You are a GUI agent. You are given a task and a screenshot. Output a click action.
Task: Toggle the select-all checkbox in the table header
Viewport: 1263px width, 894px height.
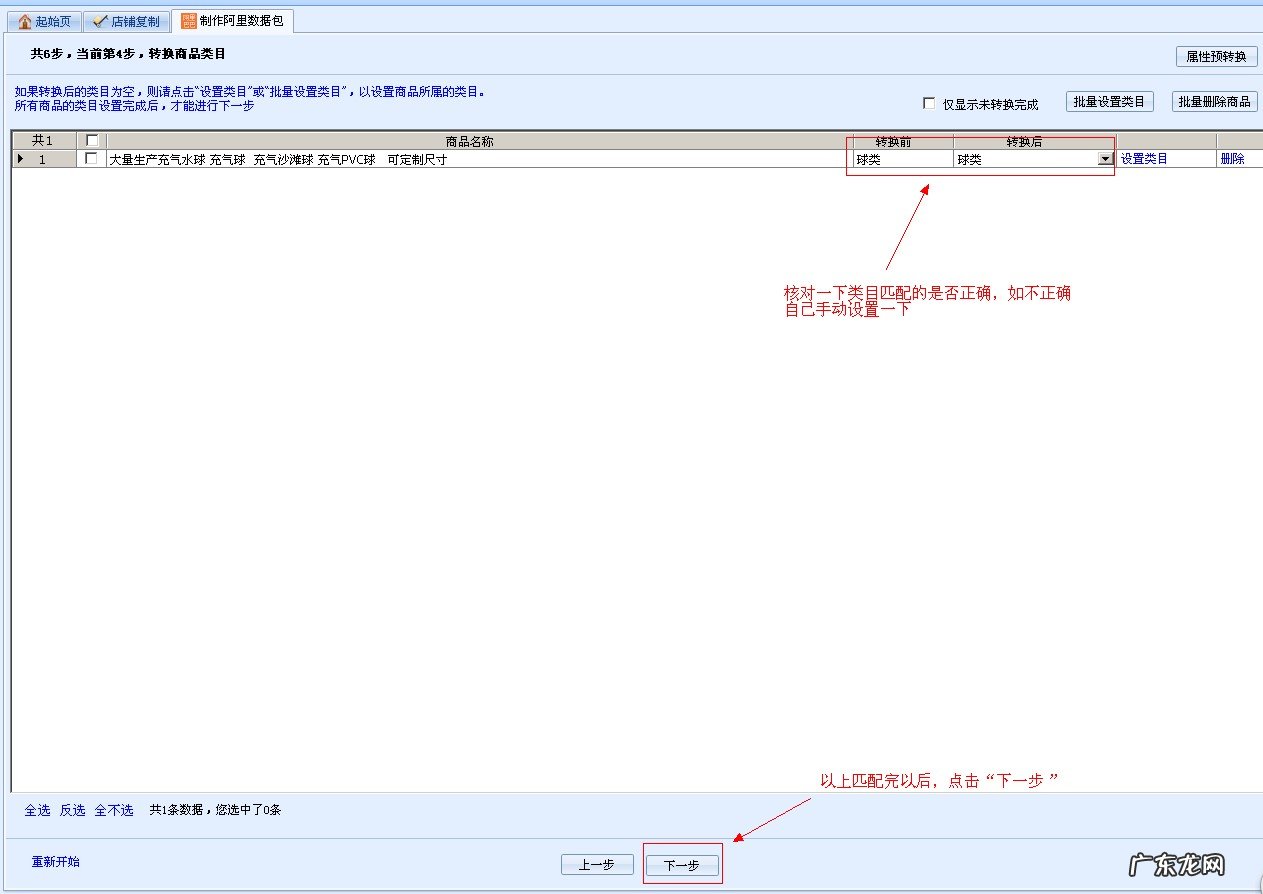(92, 141)
